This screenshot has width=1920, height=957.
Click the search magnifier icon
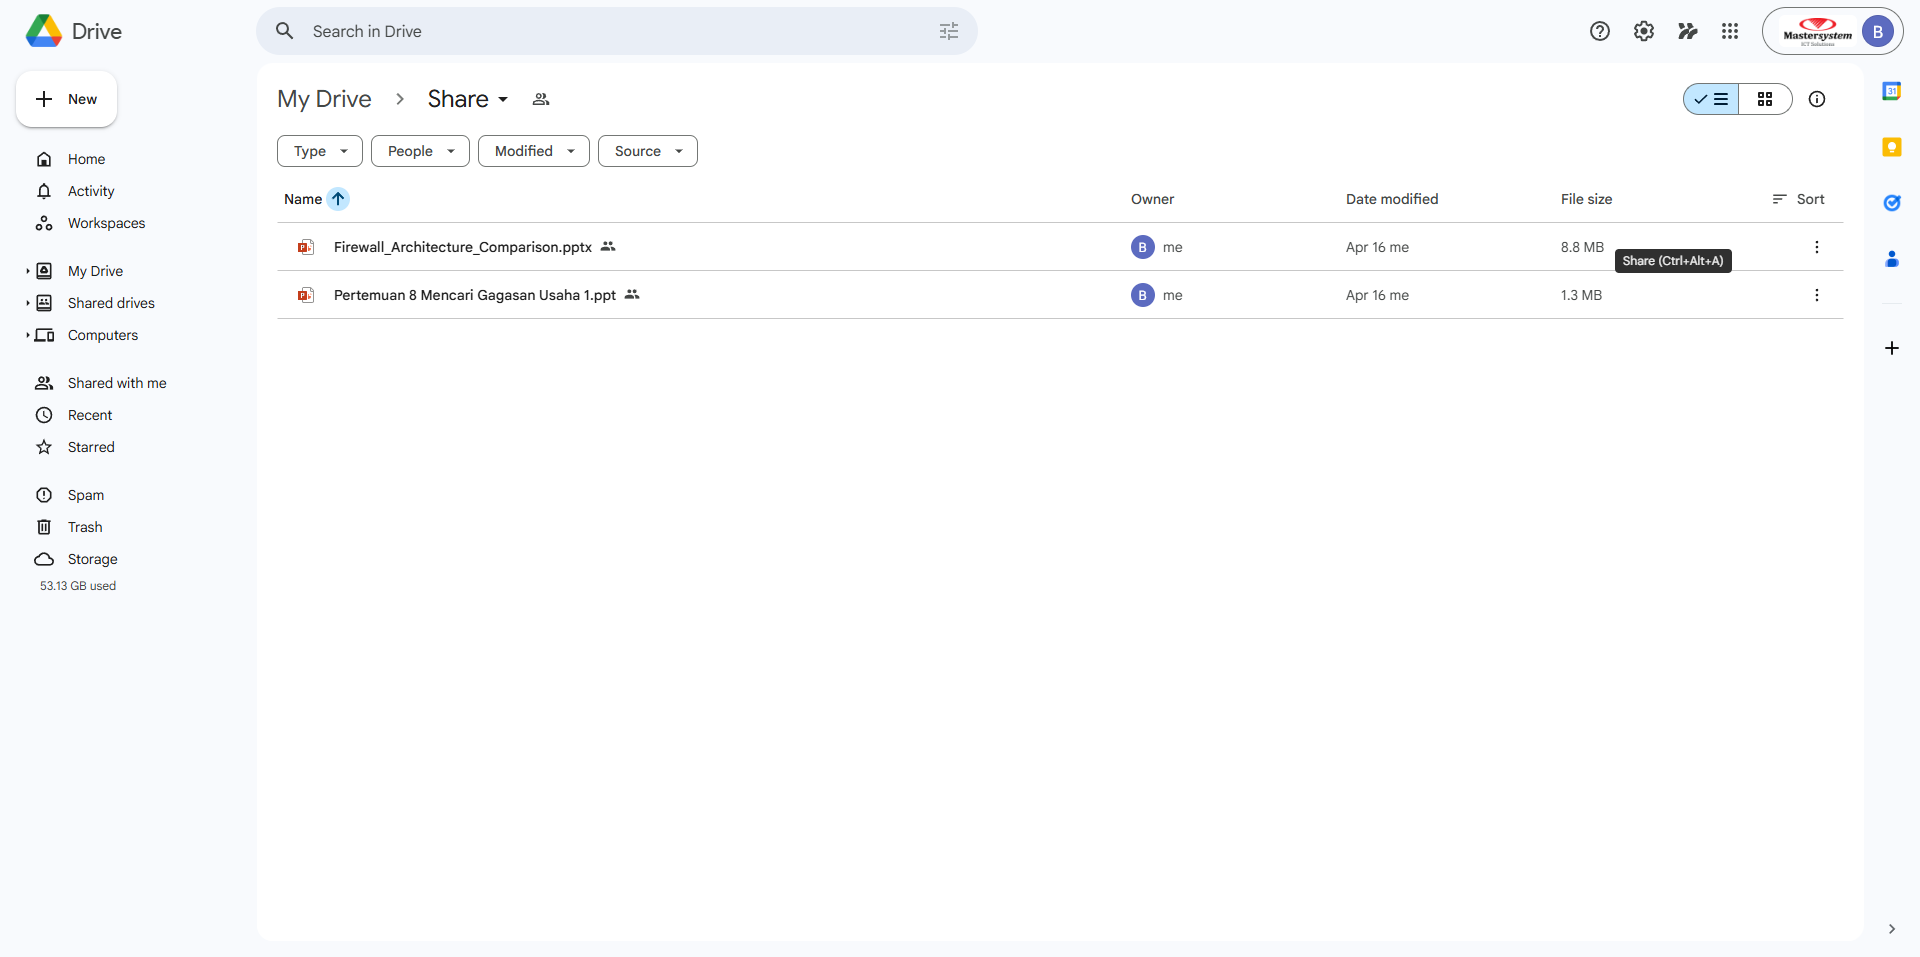point(285,31)
